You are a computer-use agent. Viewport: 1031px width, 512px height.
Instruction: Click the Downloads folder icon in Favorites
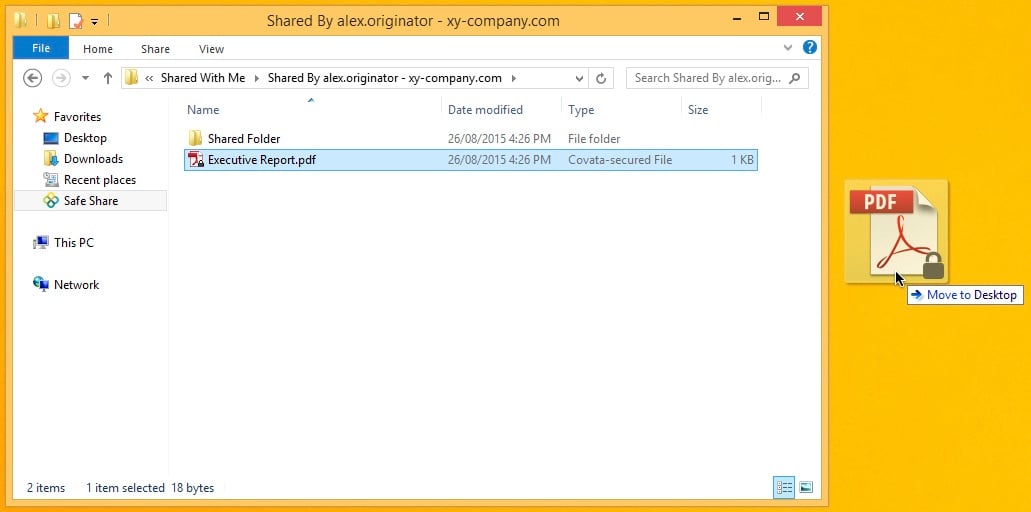(x=51, y=158)
